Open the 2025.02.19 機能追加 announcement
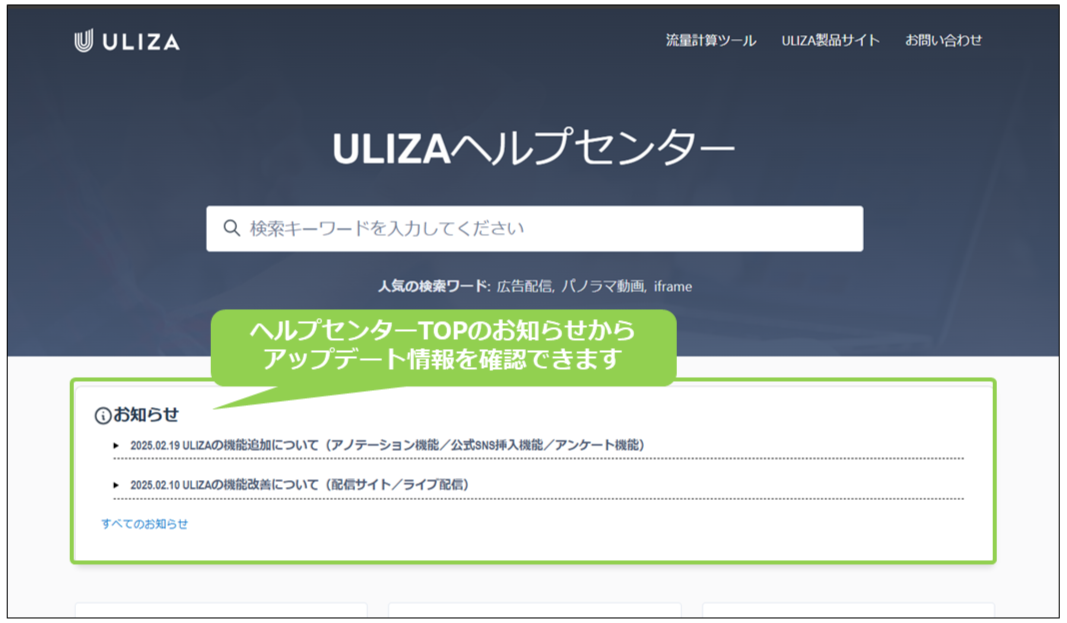This screenshot has width=1067, height=623. 387,445
